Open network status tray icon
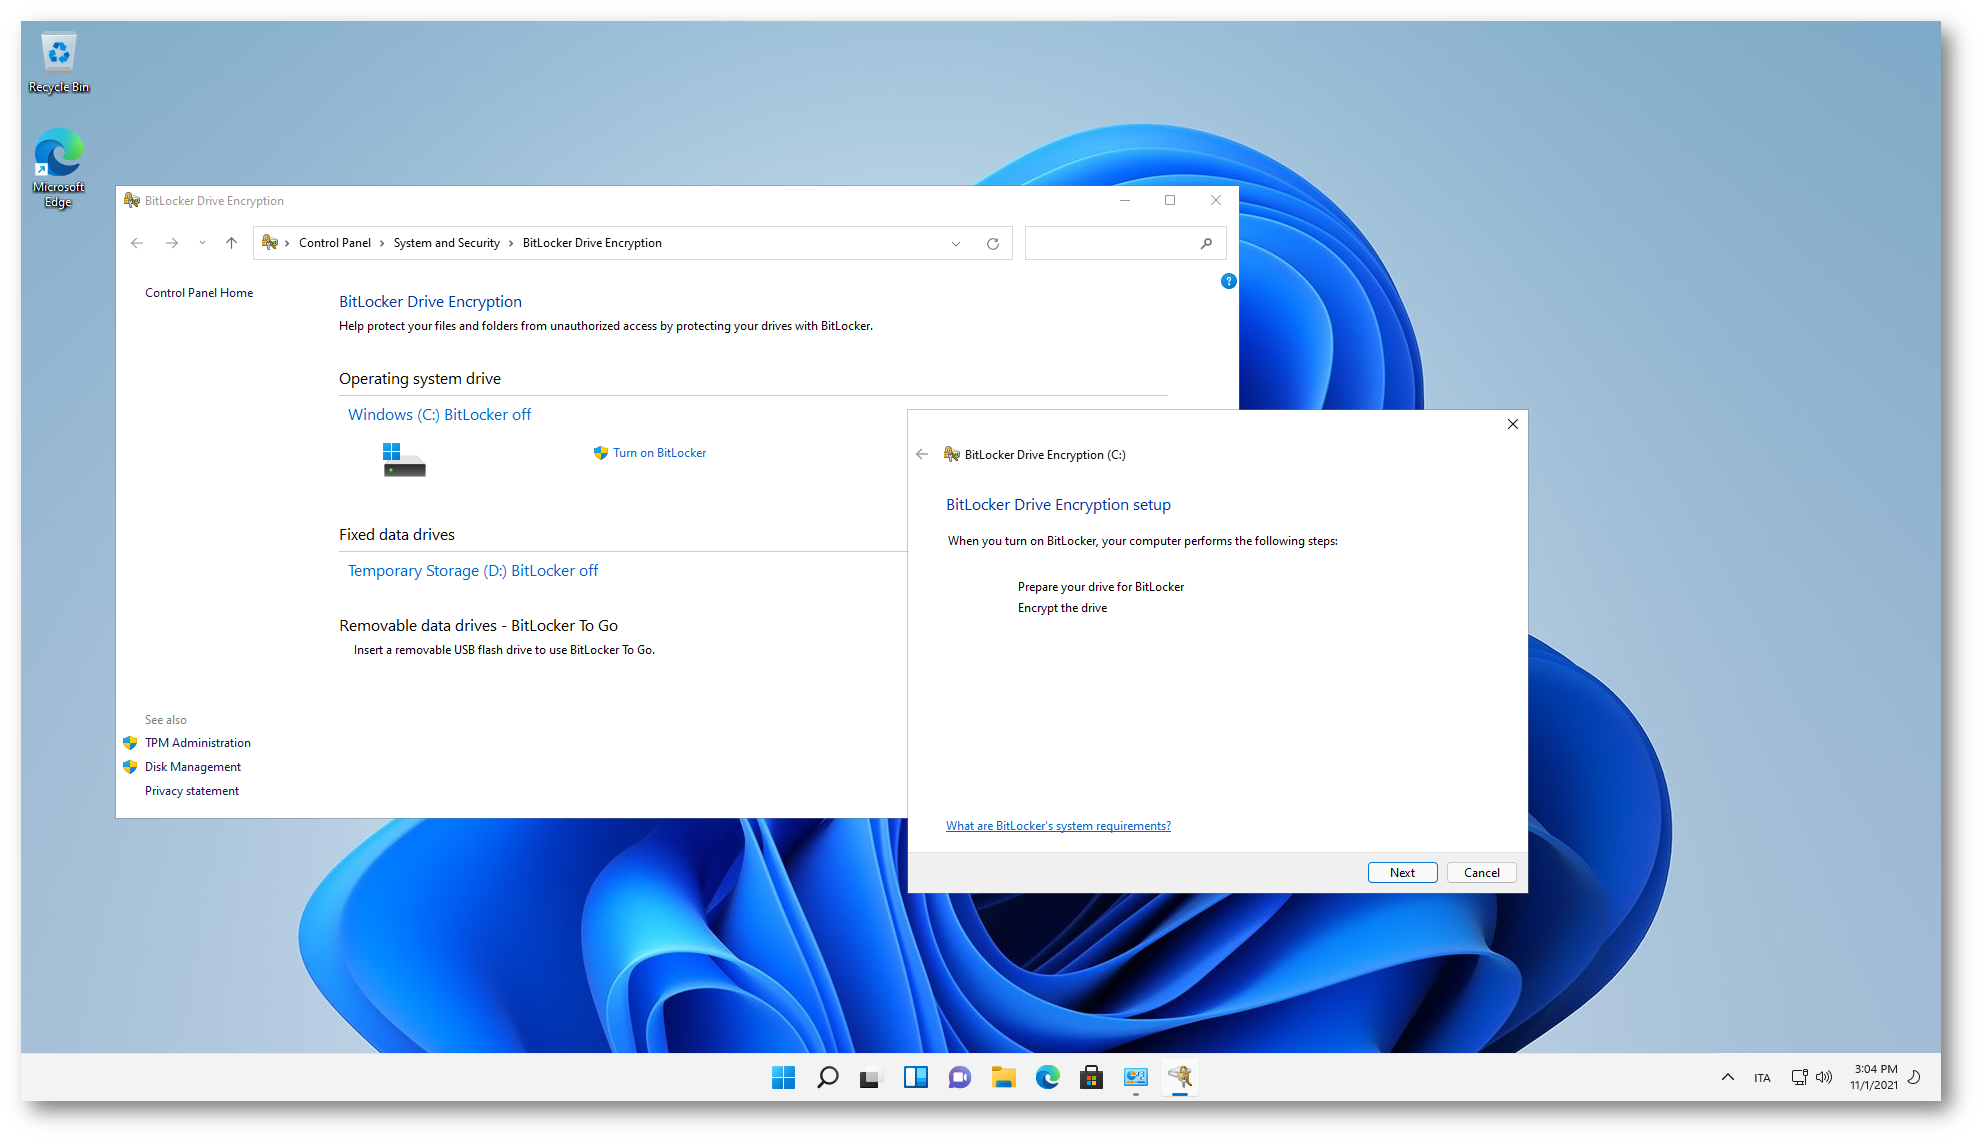 click(1799, 1077)
